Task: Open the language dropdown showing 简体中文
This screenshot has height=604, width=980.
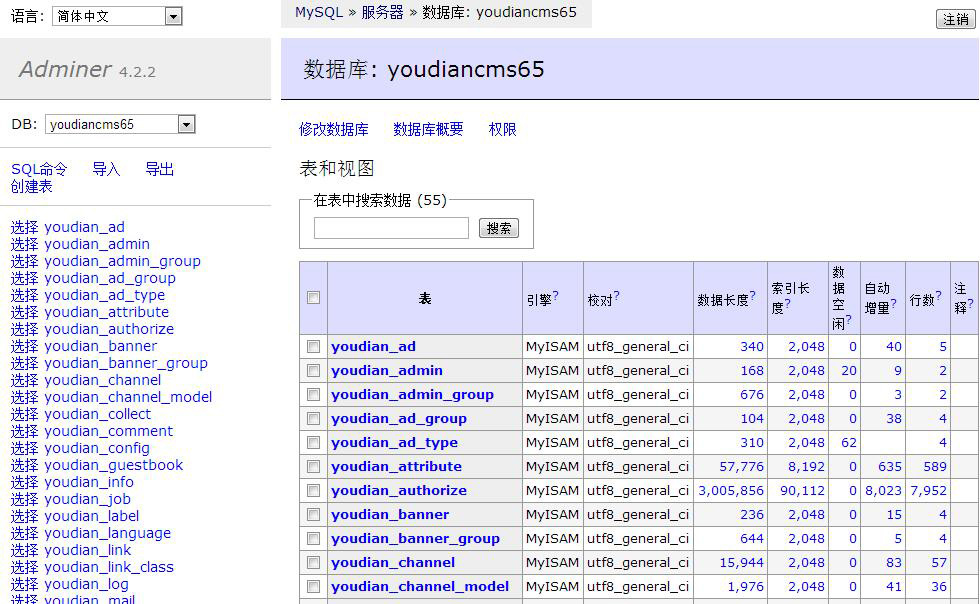Action: coord(117,16)
